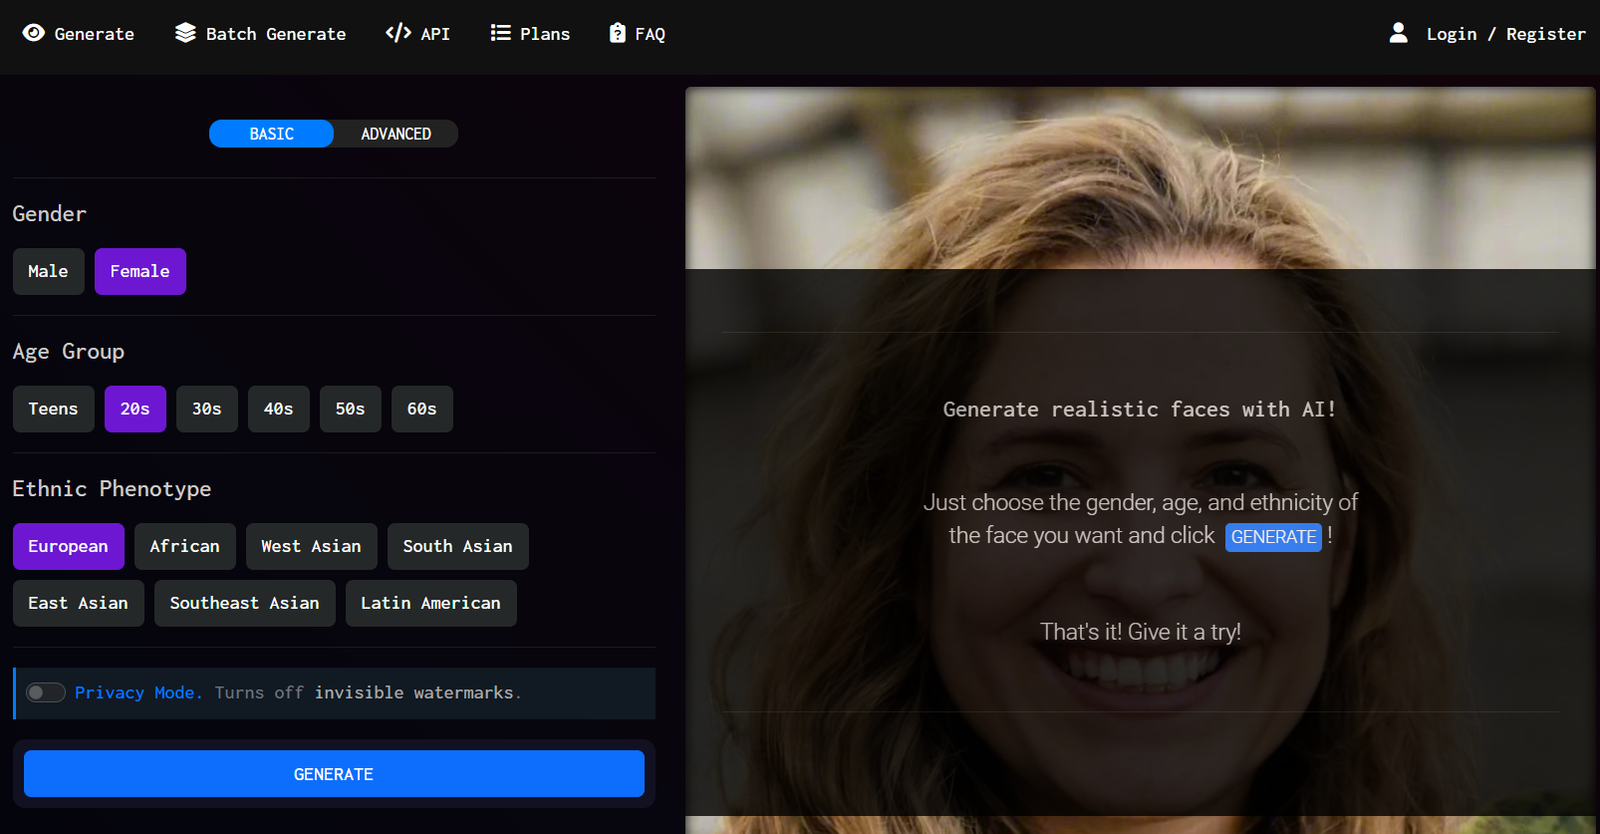Click the Batch Generate layers icon
Viewport: 1600px width, 834px height.
click(x=185, y=33)
